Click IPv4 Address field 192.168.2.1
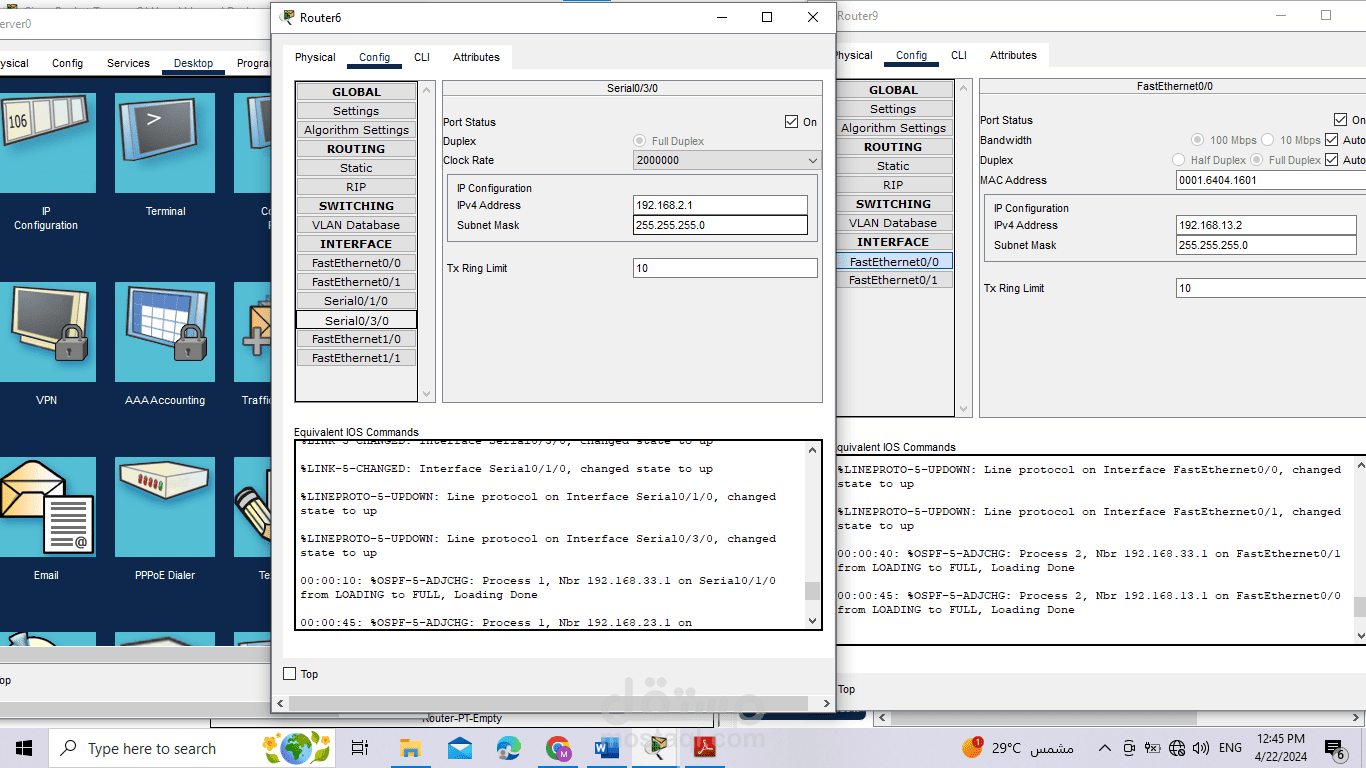 tap(720, 205)
